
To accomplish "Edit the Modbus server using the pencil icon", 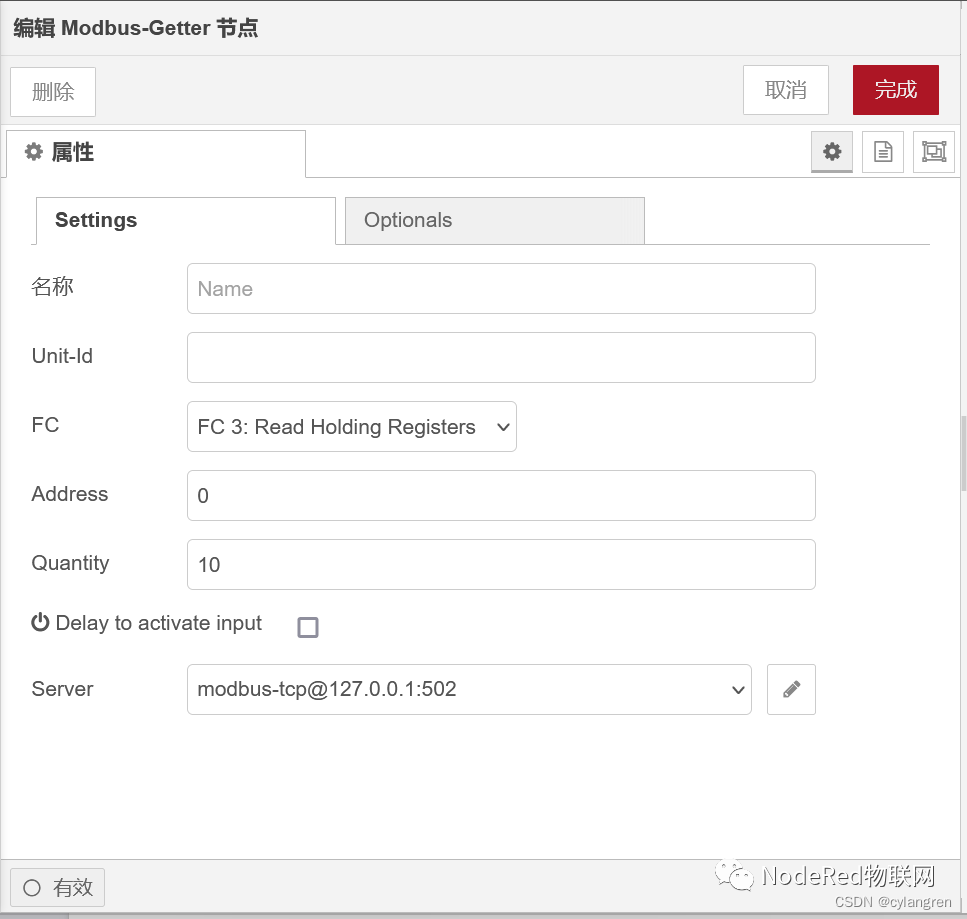I will pyautogui.click(x=791, y=689).
